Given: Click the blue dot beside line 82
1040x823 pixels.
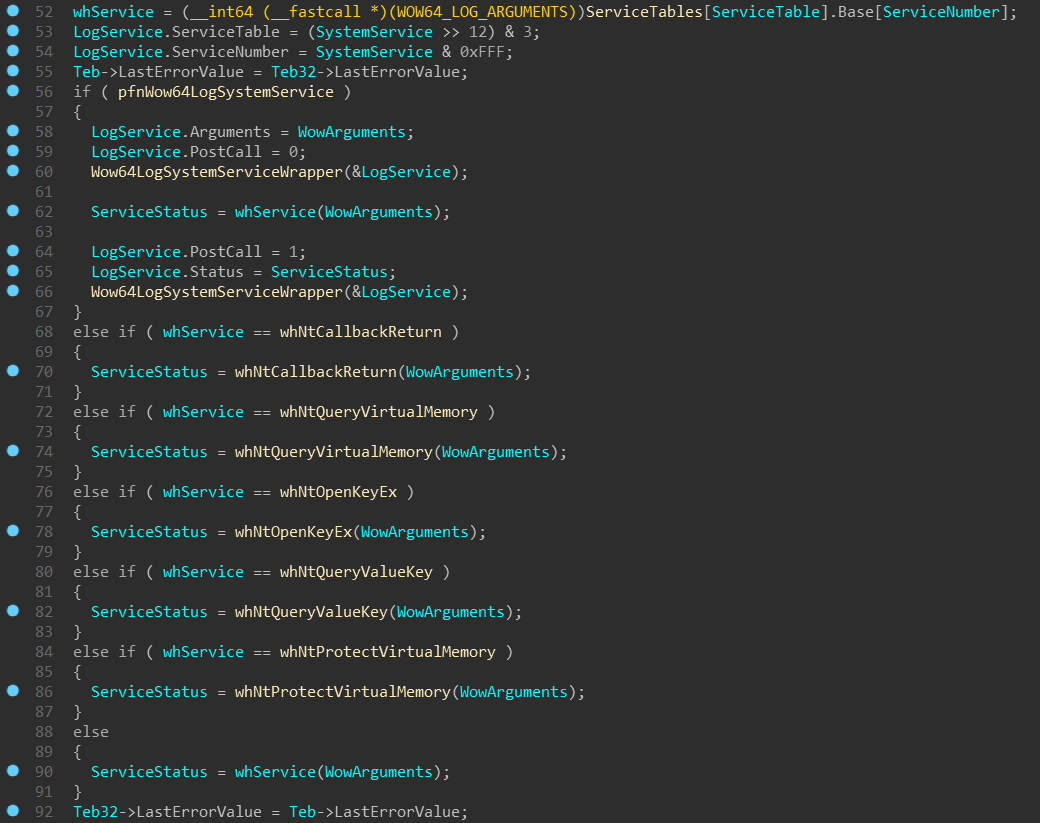Looking at the screenshot, I should click(x=13, y=611).
